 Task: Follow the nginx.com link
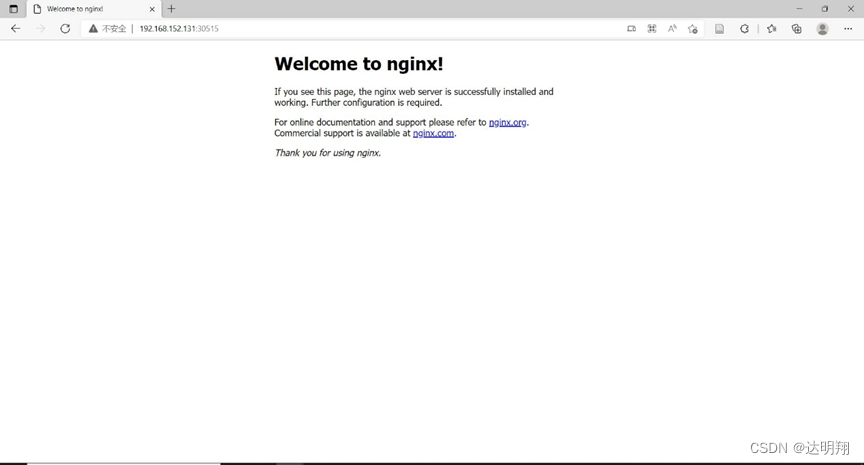(x=433, y=133)
